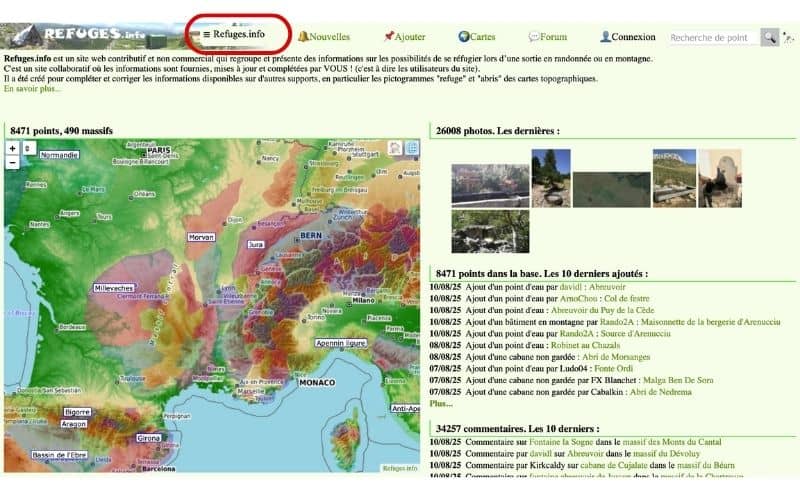Click 'Plus...' under latest added points
The width and height of the screenshot is (800, 500).
[440, 404]
